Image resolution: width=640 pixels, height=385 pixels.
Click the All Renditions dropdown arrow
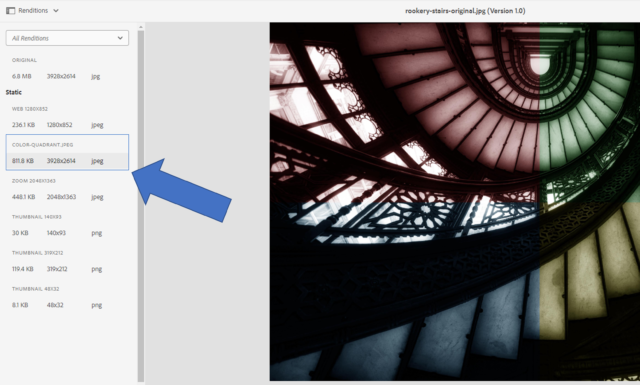coord(120,38)
